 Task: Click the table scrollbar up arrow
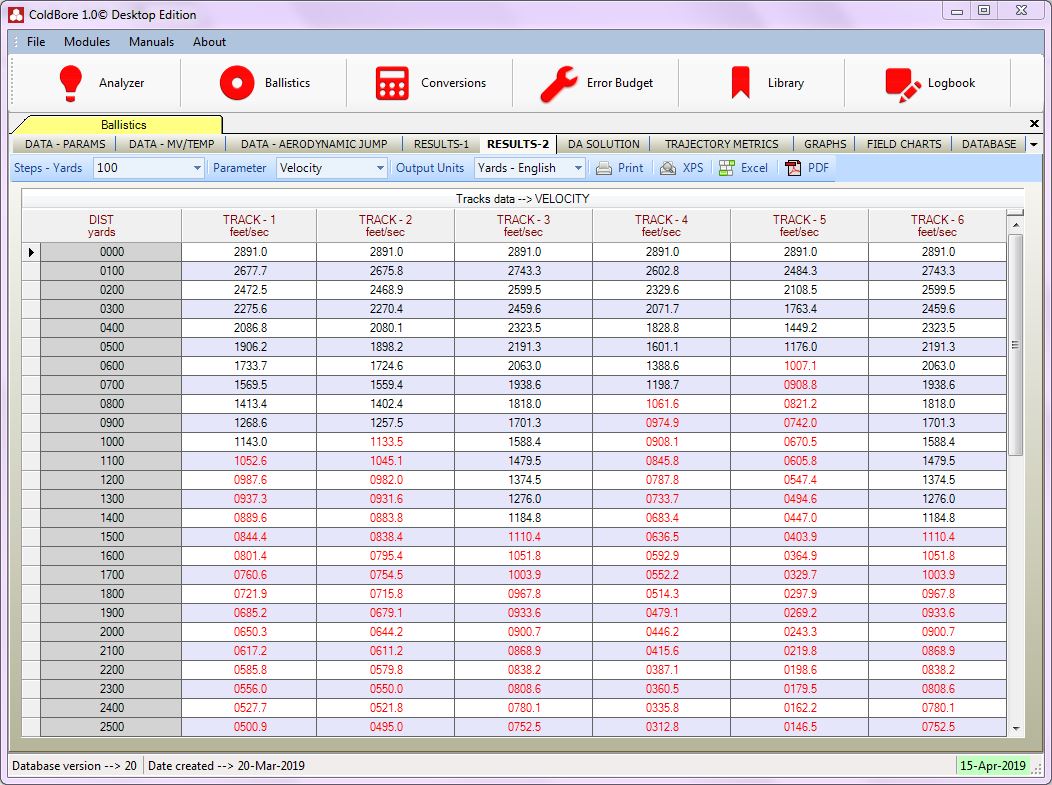(1016, 225)
